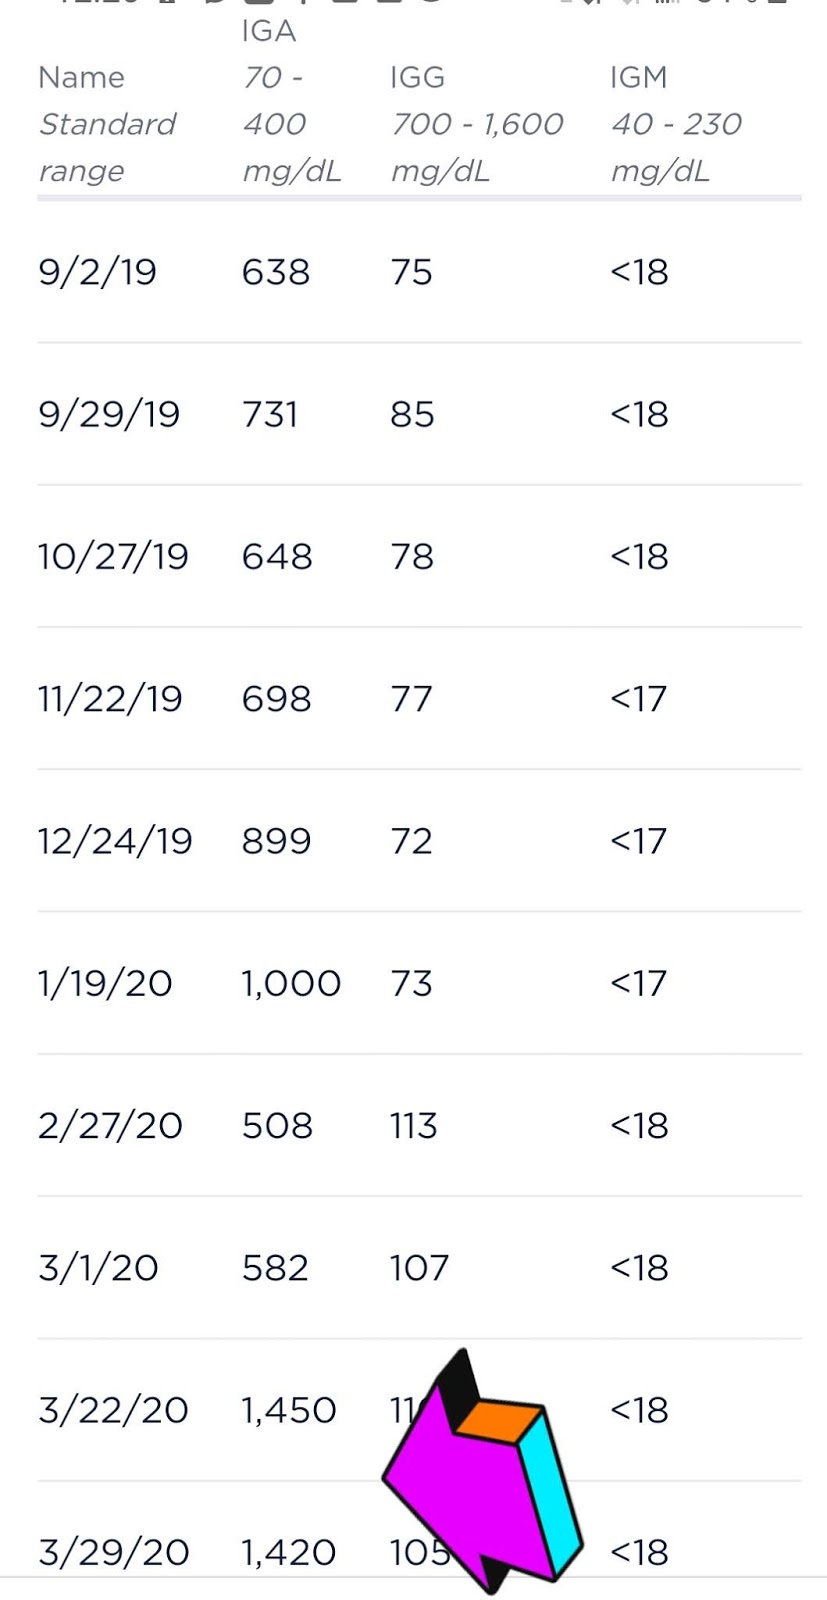Tap the 40 - 230 mg/dL range text
Image resolution: width=827 pixels, height=1600 pixels.
point(676,146)
